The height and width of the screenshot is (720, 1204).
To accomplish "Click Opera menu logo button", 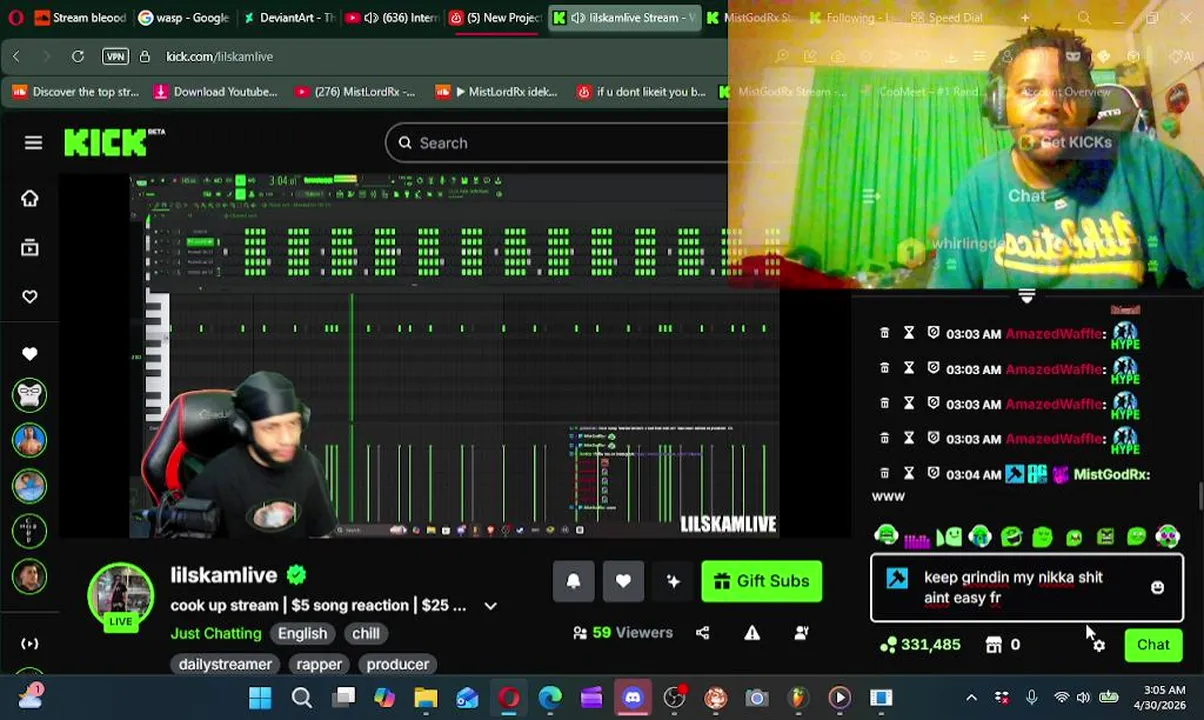I will coord(15,17).
